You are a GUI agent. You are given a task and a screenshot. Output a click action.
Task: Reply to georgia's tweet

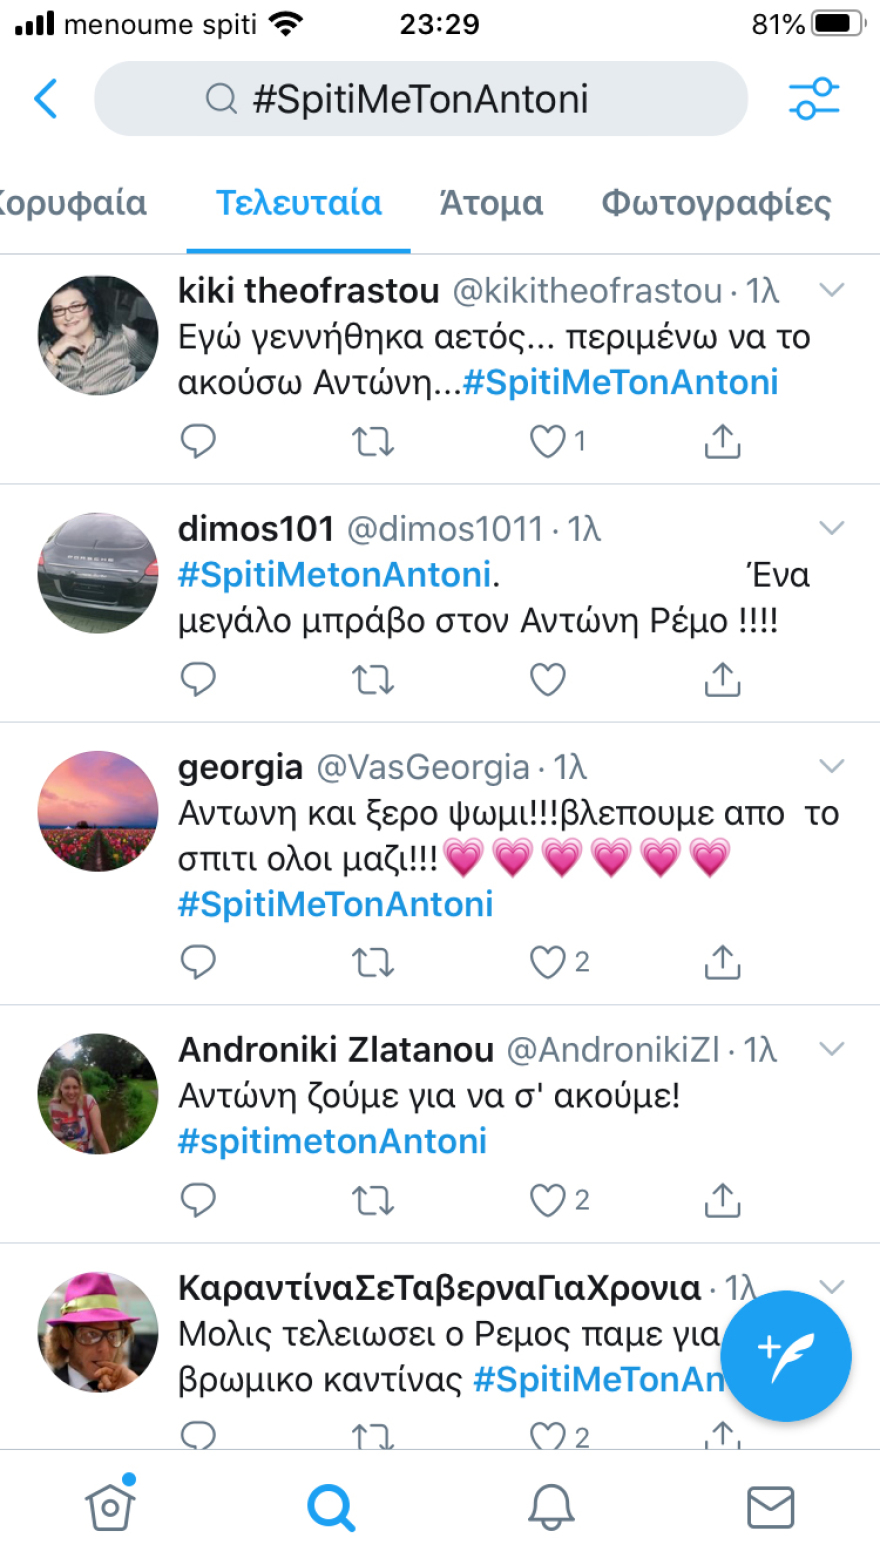pos(199,962)
